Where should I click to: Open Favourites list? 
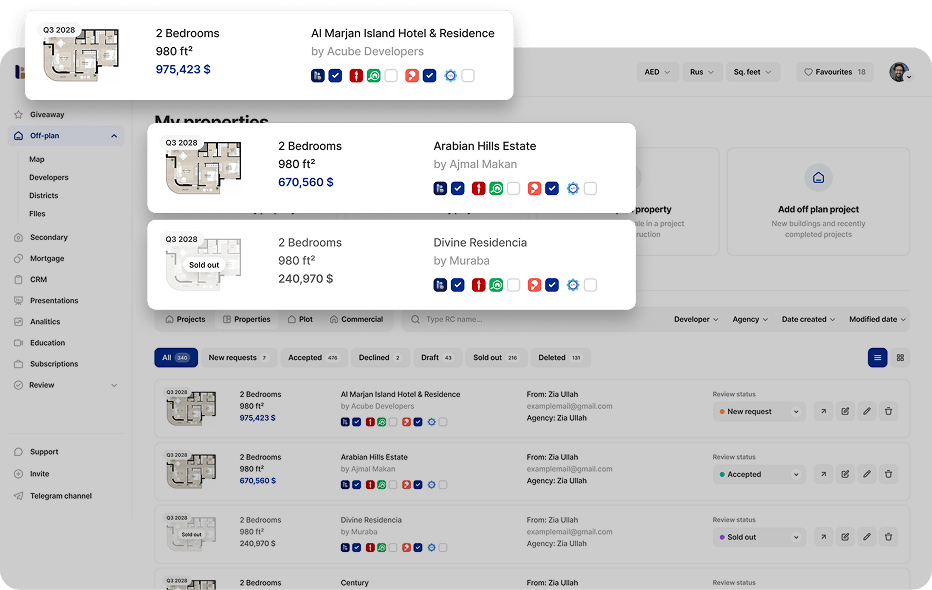coord(835,72)
